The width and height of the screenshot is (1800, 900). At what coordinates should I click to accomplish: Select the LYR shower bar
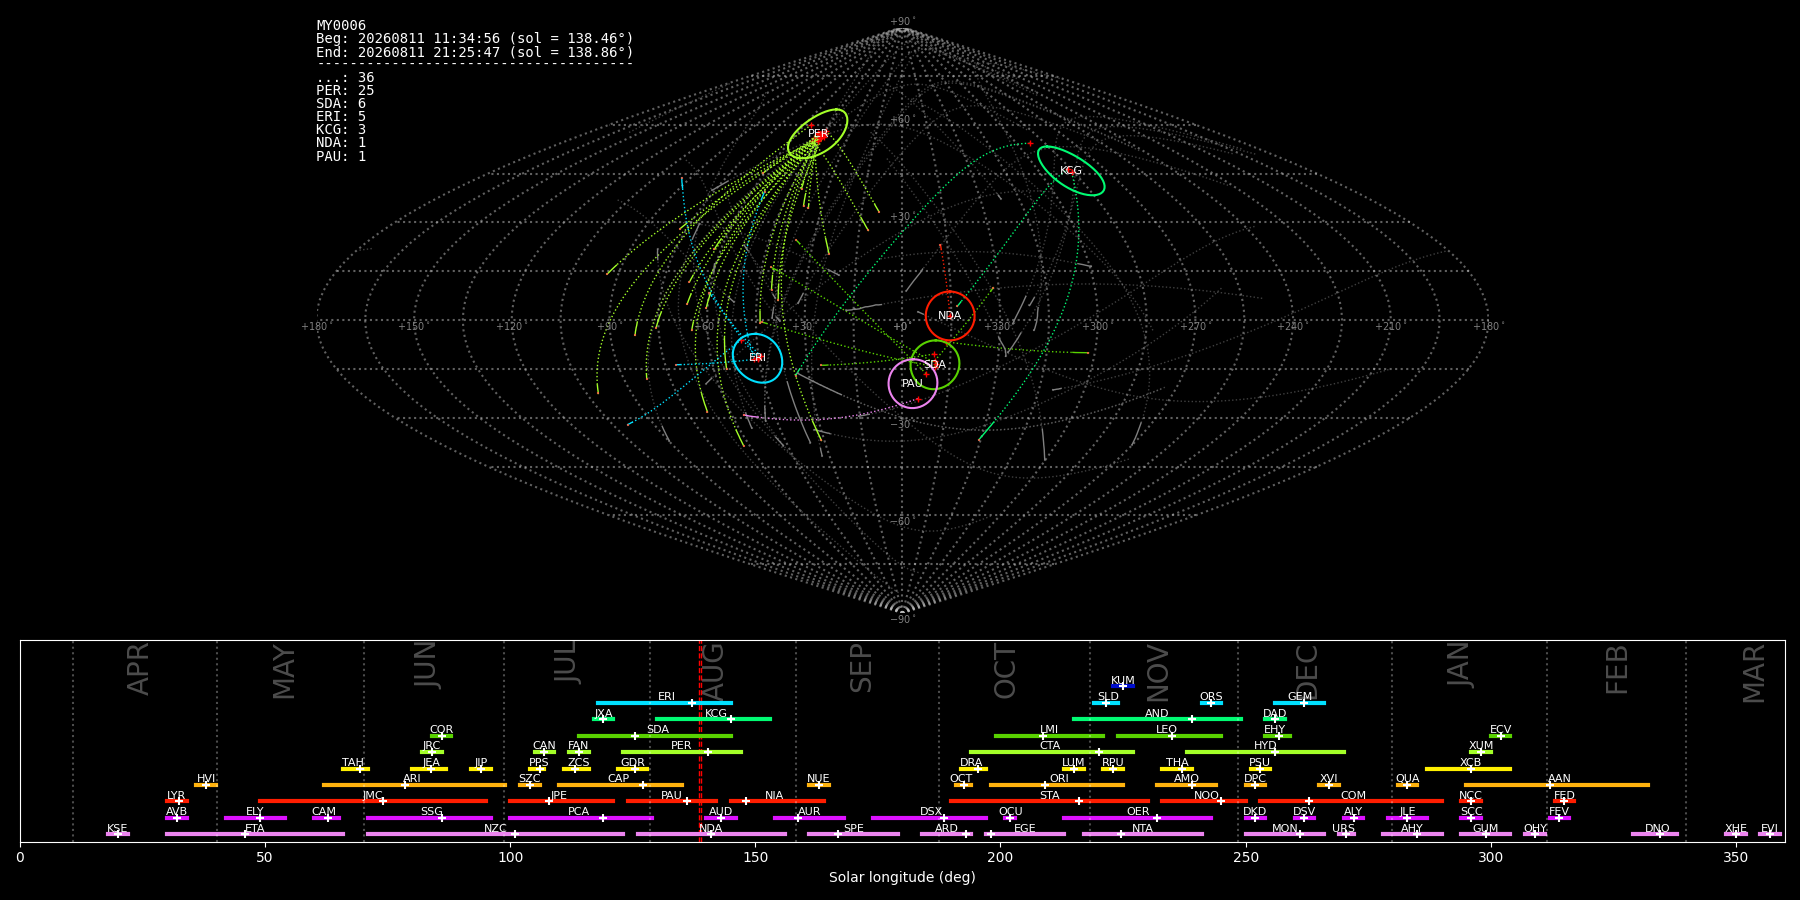coord(177,801)
